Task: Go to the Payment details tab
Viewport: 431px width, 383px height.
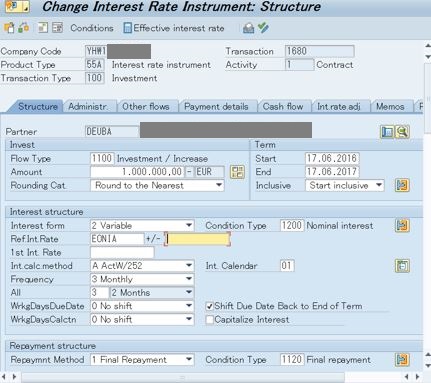Action: (216, 107)
